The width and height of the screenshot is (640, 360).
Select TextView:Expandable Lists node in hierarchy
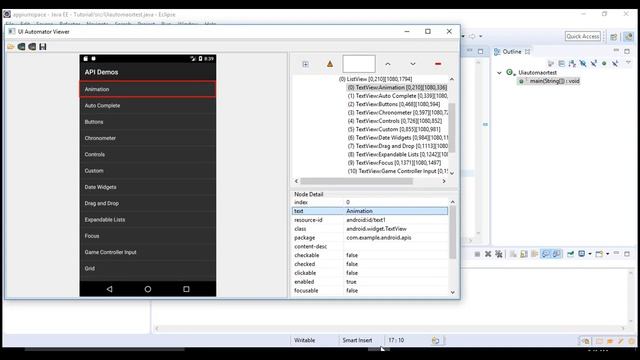click(398, 154)
